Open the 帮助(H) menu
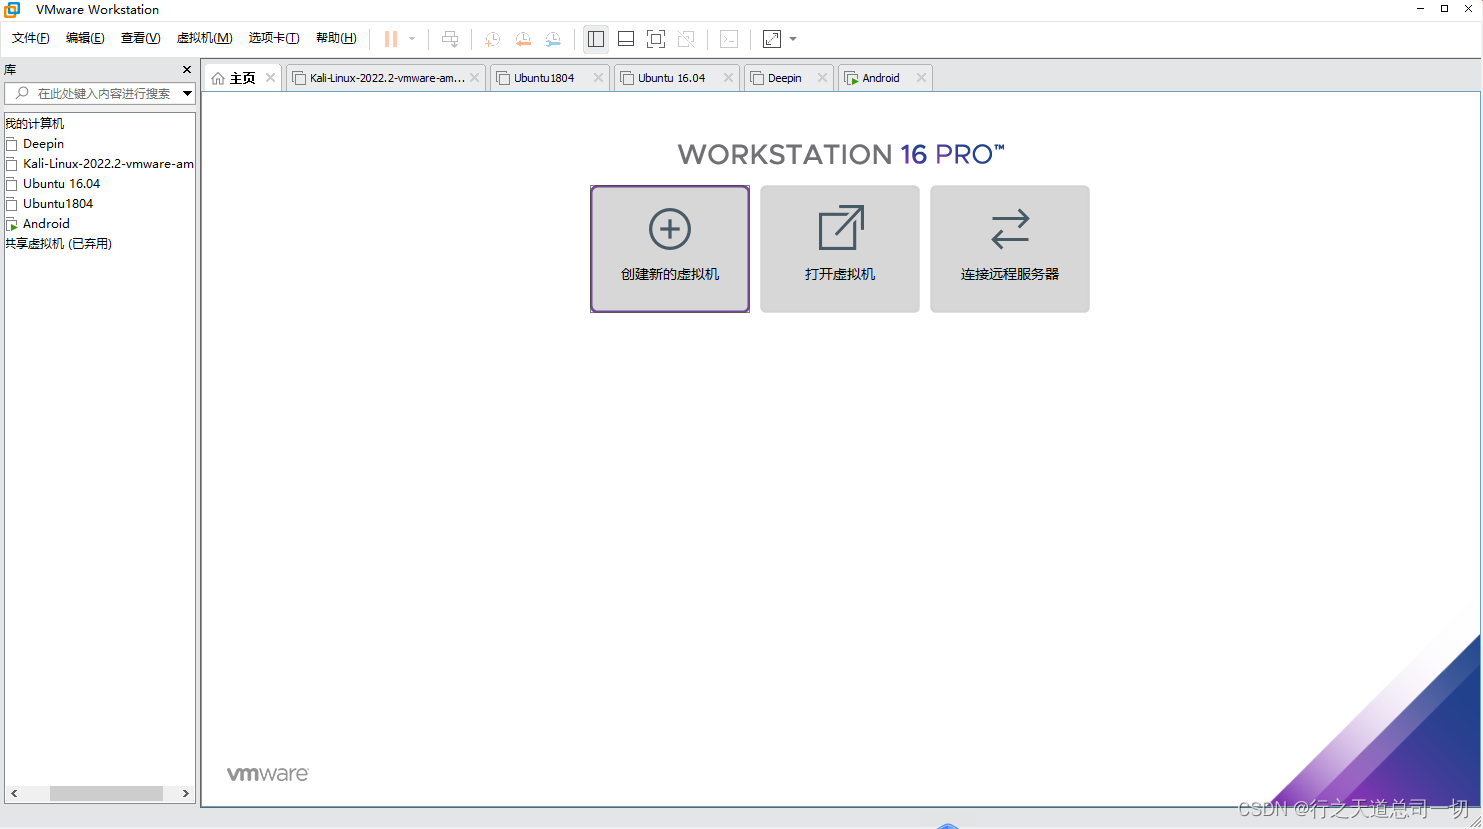1483x829 pixels. tap(336, 38)
